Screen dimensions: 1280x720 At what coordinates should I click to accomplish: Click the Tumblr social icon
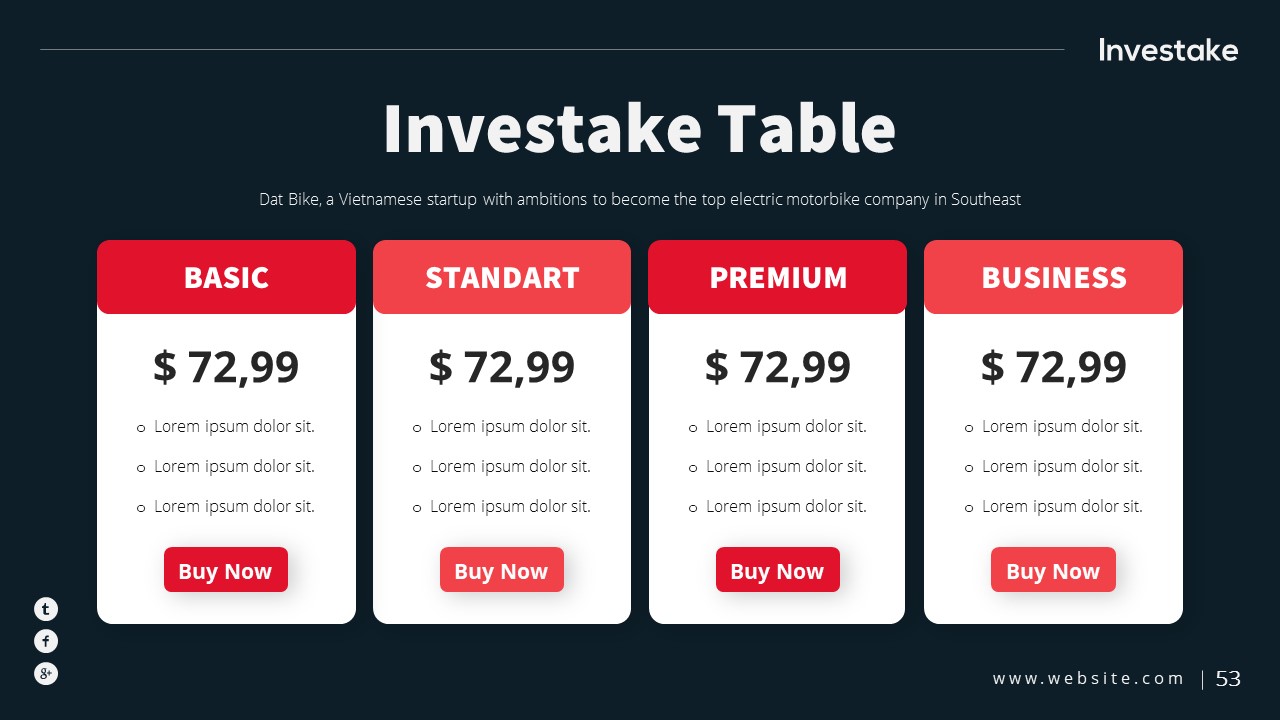46,608
